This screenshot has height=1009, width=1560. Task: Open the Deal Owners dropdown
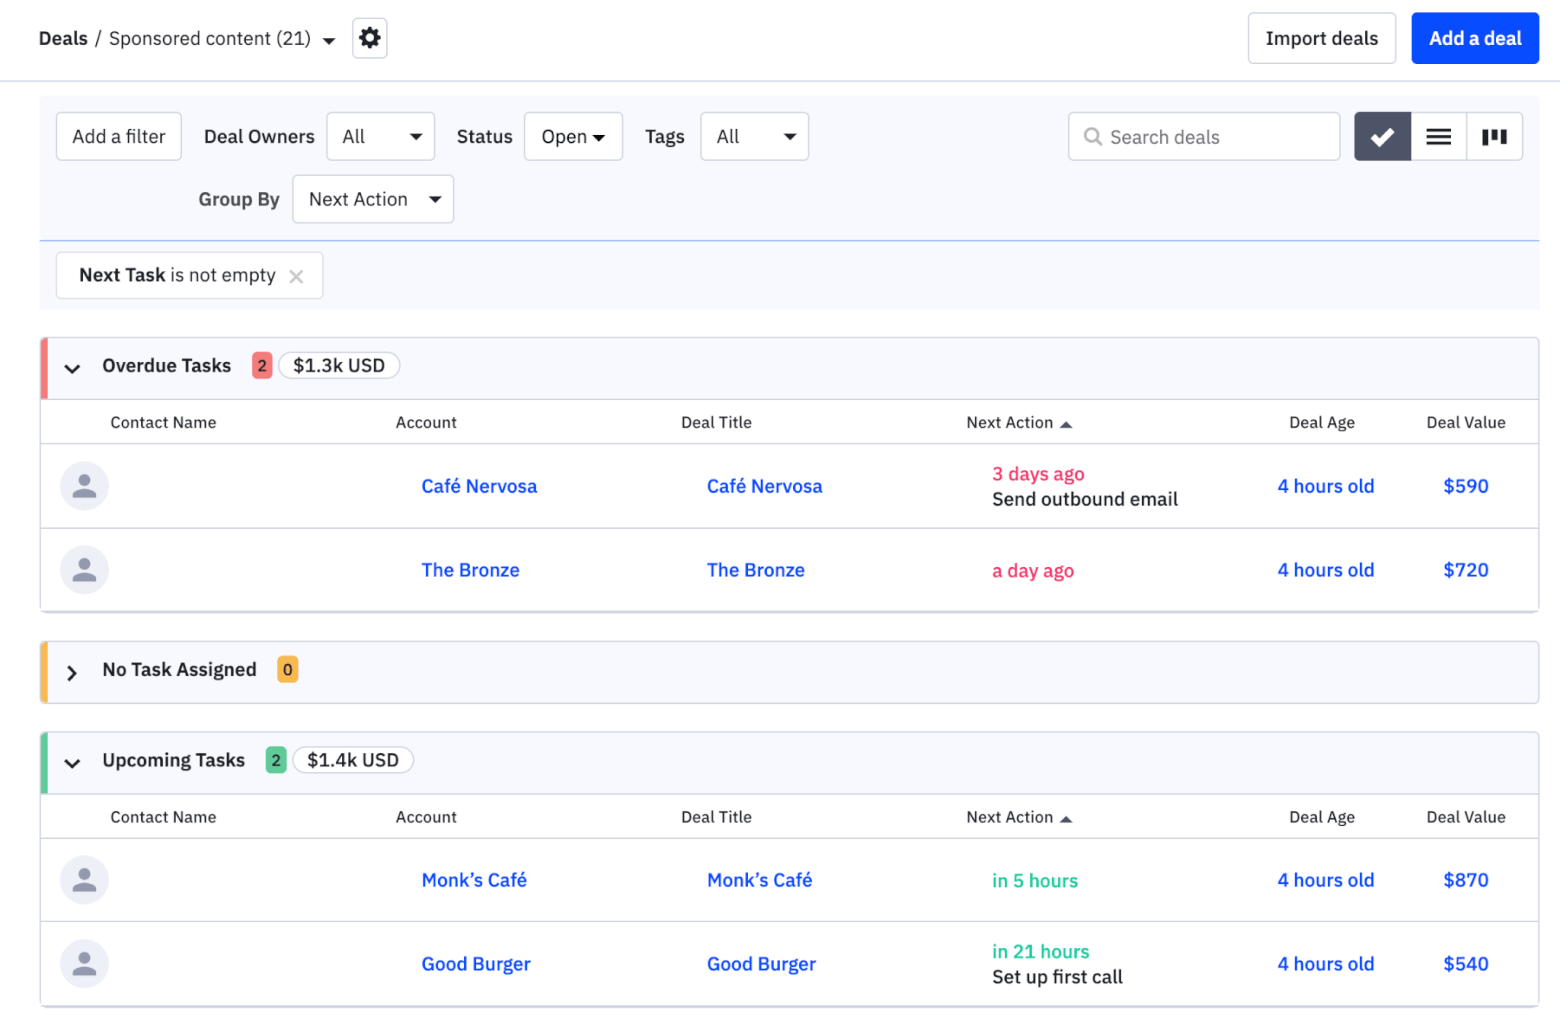click(380, 137)
